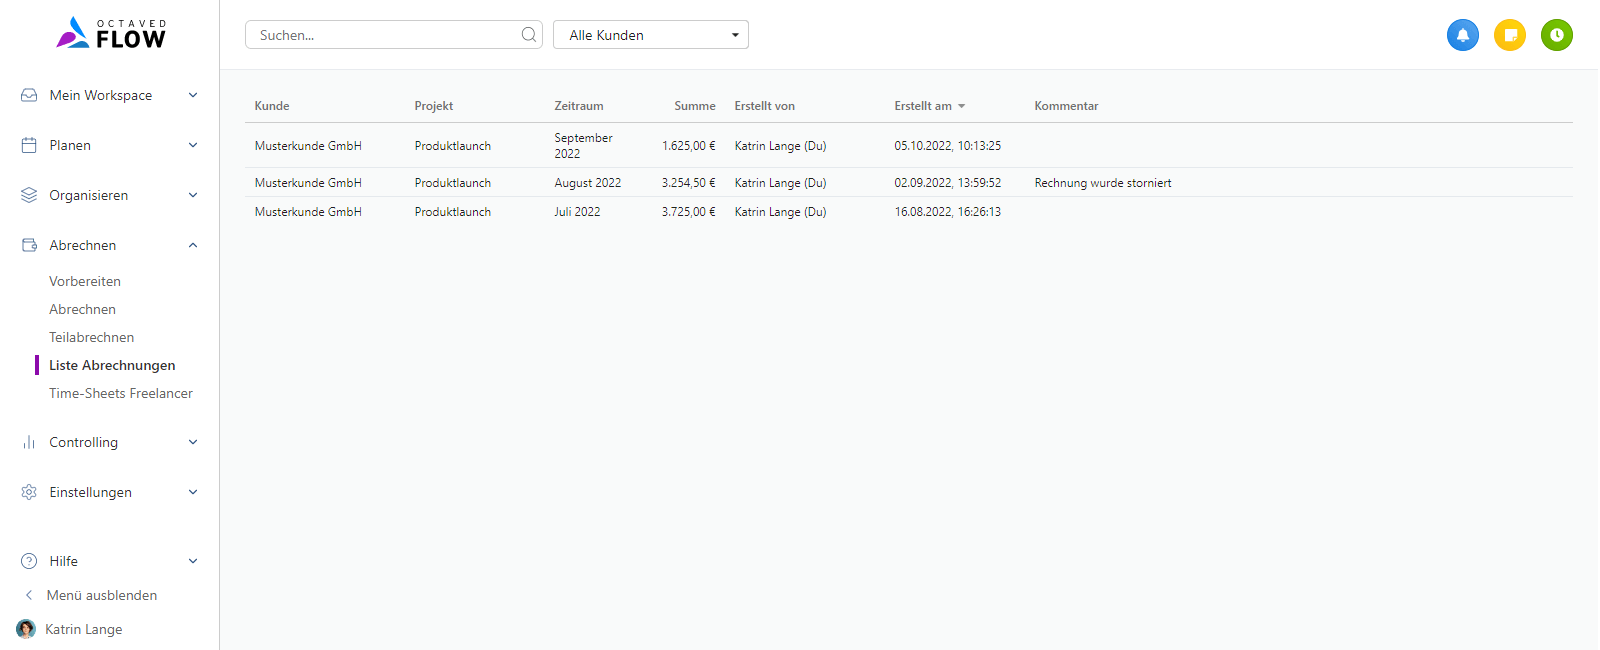Sort by Zeitraum column header
The height and width of the screenshot is (650, 1600).
(x=579, y=106)
